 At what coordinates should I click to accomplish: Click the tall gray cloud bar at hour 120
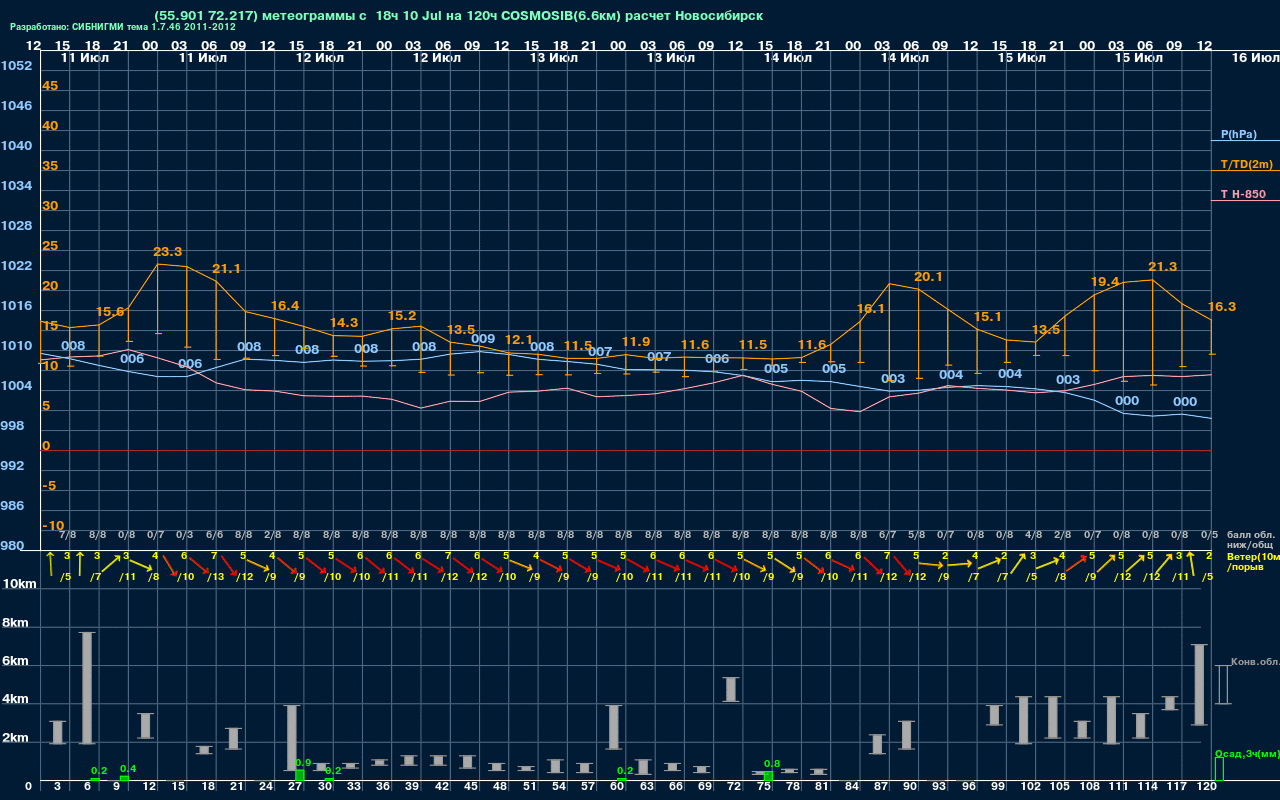[x=1200, y=685]
